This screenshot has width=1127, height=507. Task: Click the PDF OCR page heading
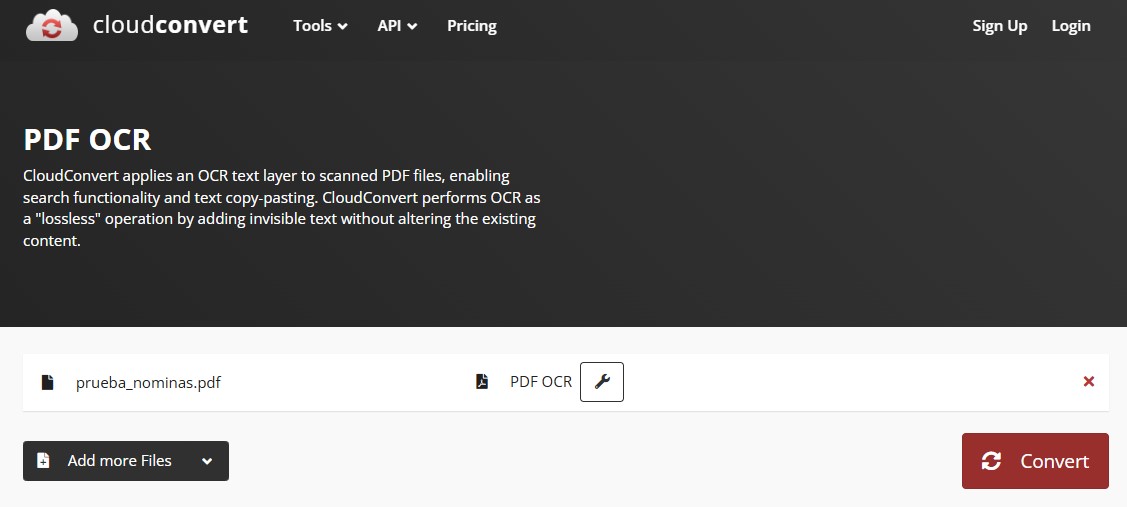coord(88,140)
